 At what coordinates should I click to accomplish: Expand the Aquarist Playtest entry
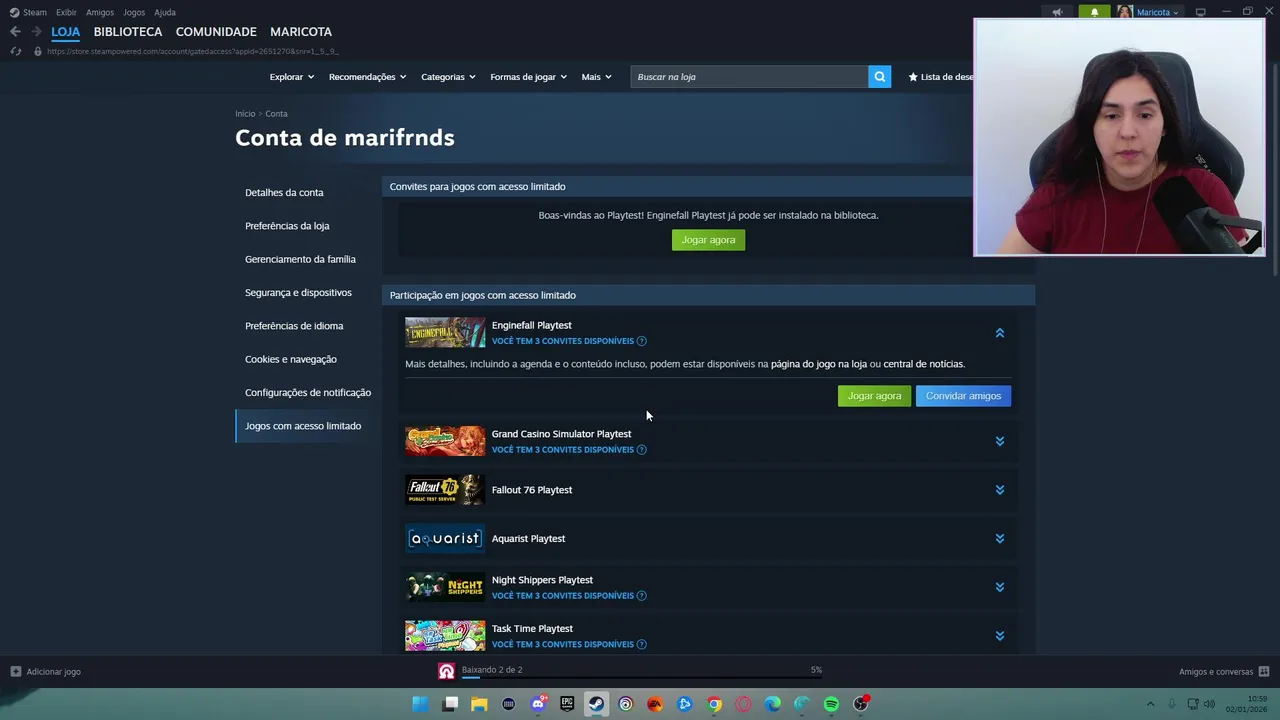point(999,539)
